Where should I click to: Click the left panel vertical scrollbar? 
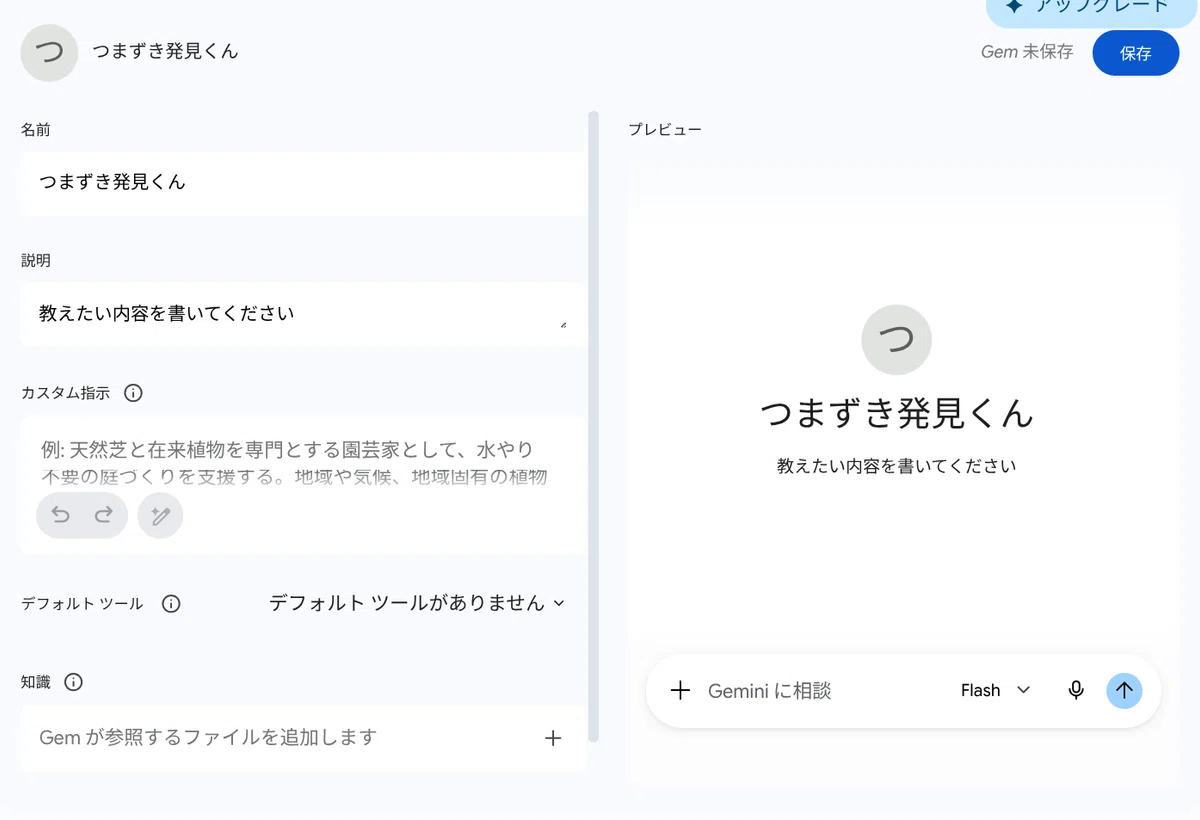click(x=594, y=426)
